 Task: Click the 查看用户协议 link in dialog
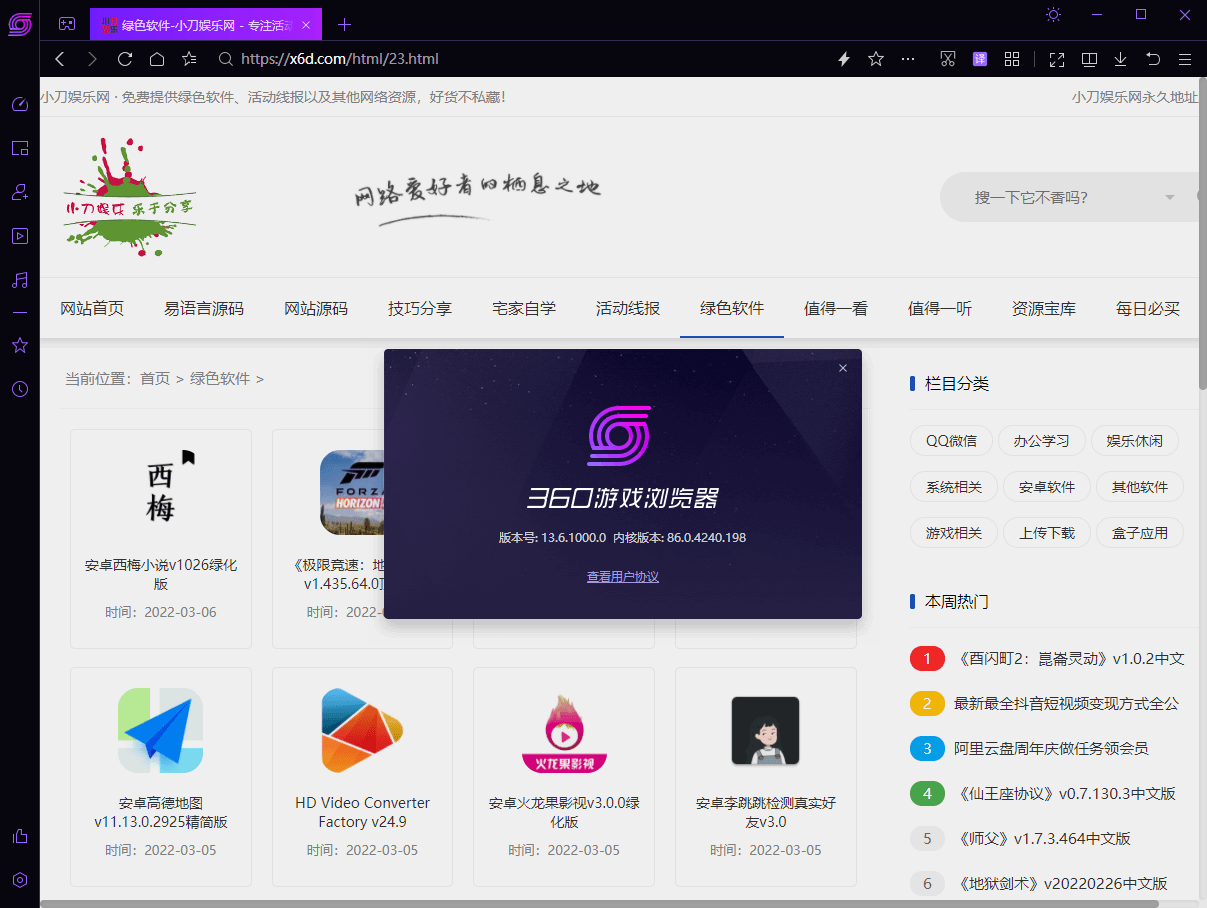click(622, 577)
